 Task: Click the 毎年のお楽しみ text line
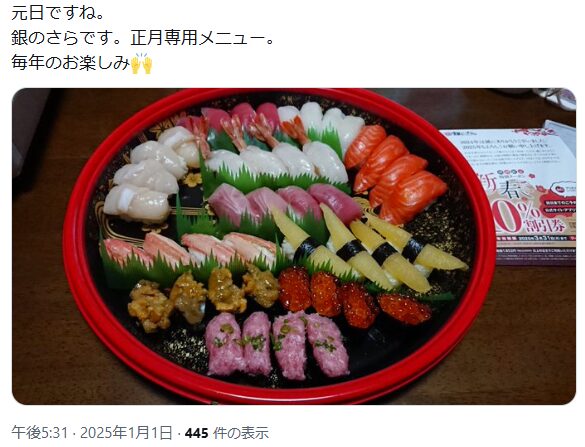tap(82, 63)
